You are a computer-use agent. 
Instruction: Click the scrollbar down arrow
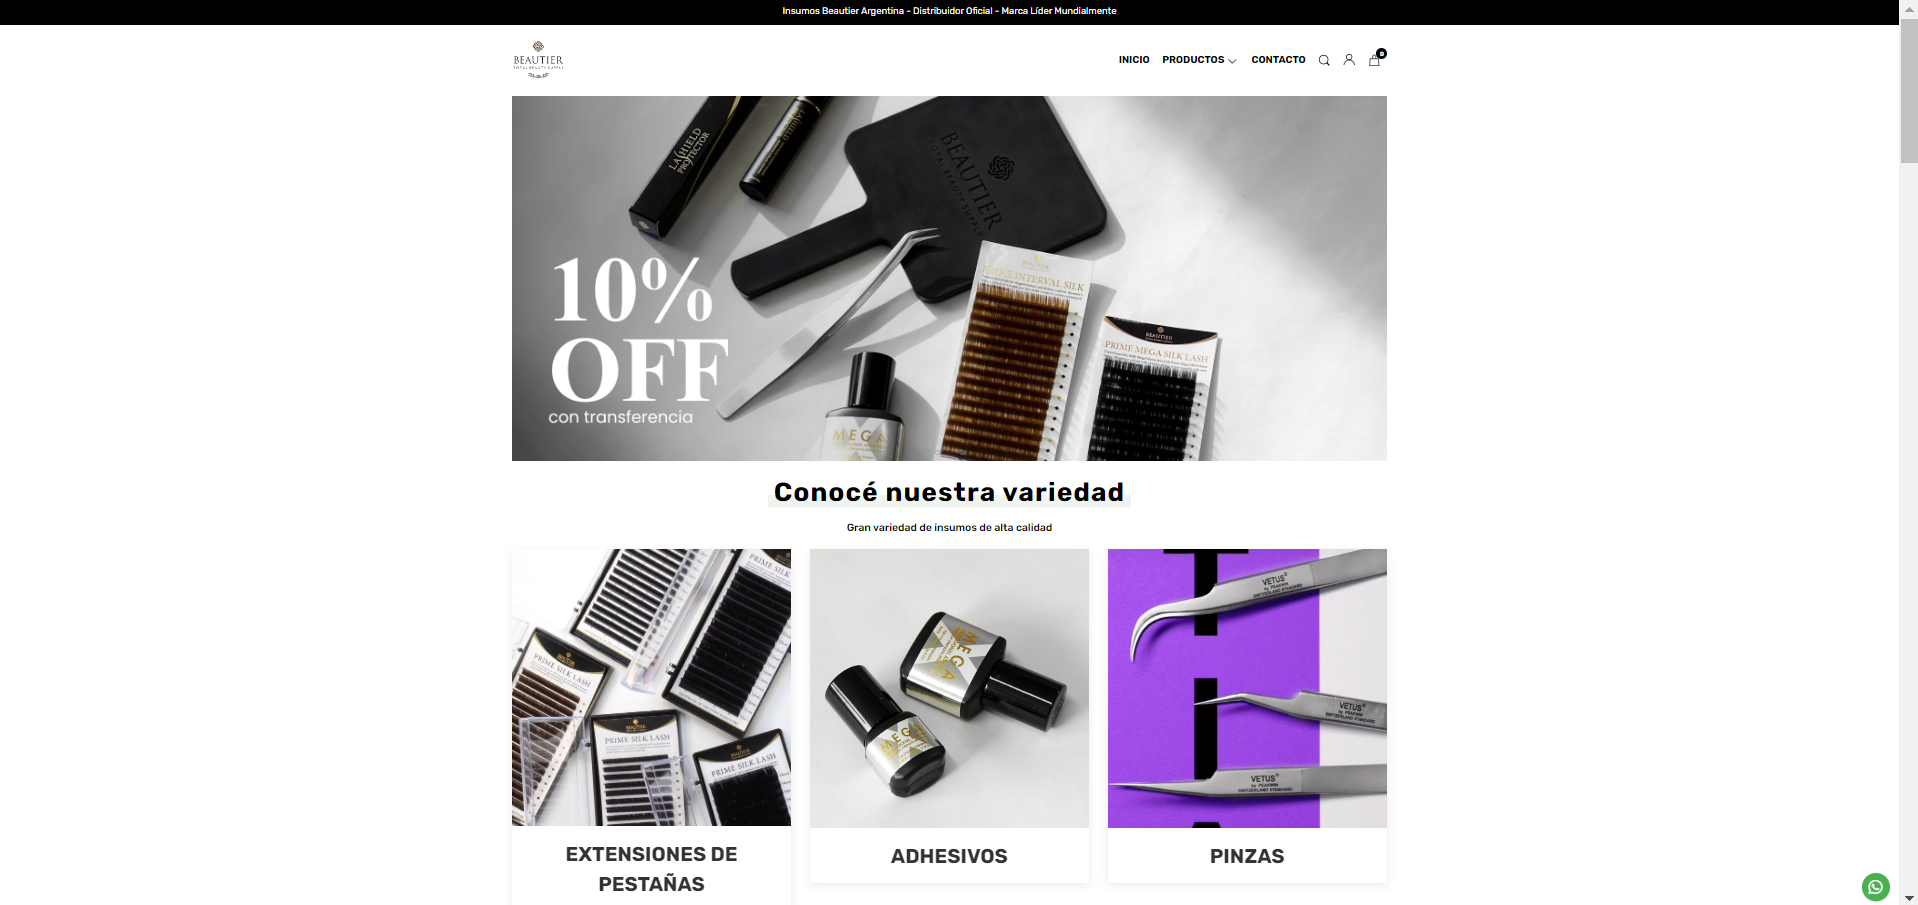point(1908,897)
